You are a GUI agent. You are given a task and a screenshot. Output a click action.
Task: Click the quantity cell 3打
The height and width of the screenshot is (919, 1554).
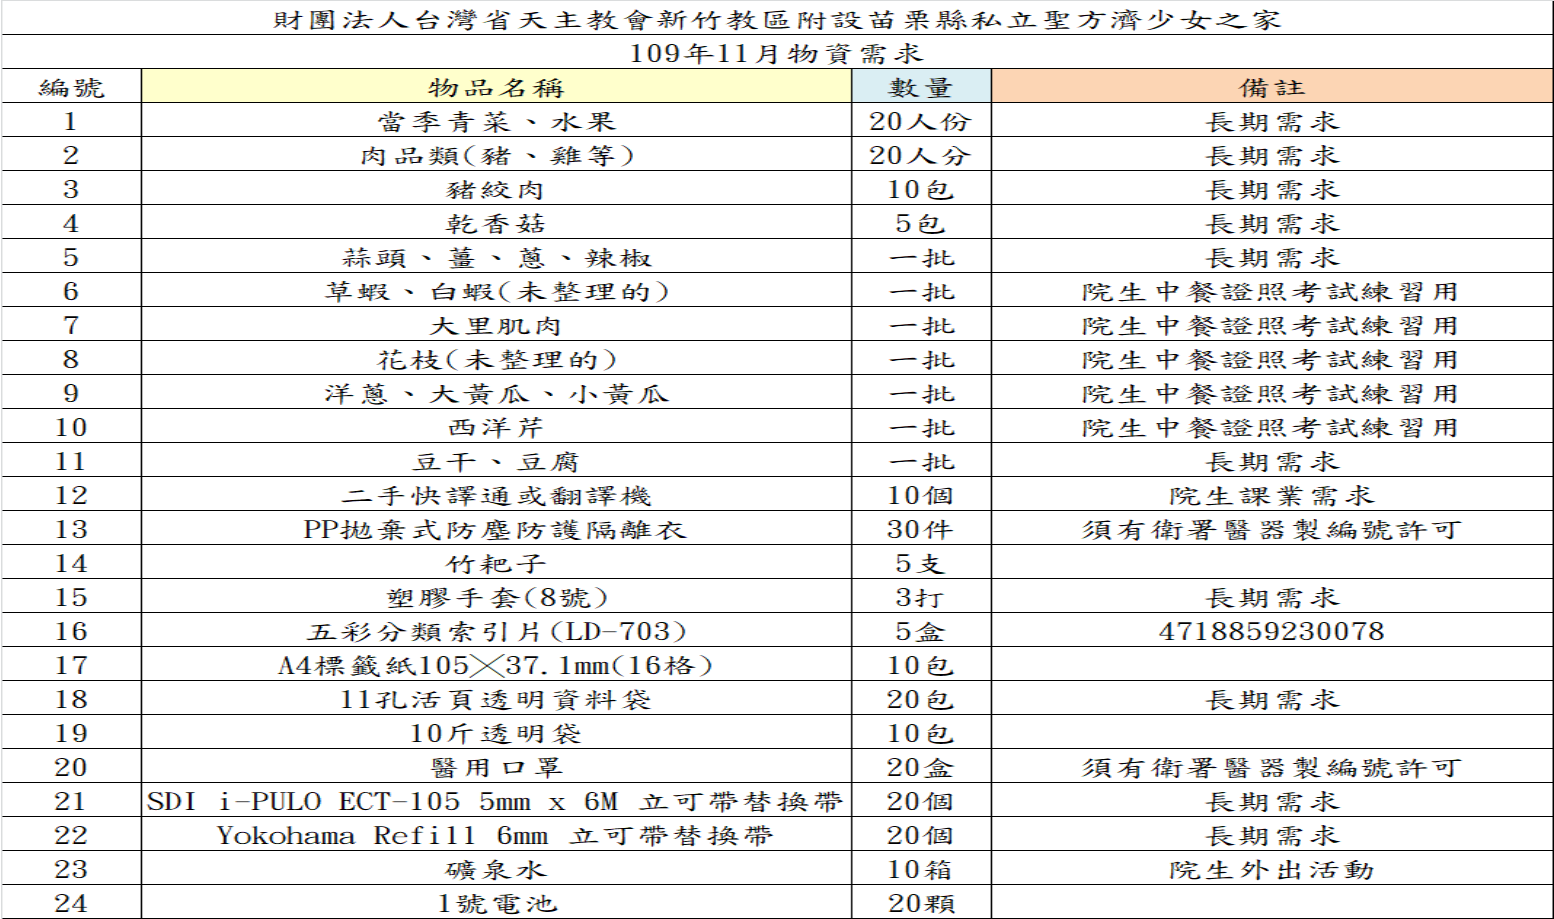click(x=921, y=597)
